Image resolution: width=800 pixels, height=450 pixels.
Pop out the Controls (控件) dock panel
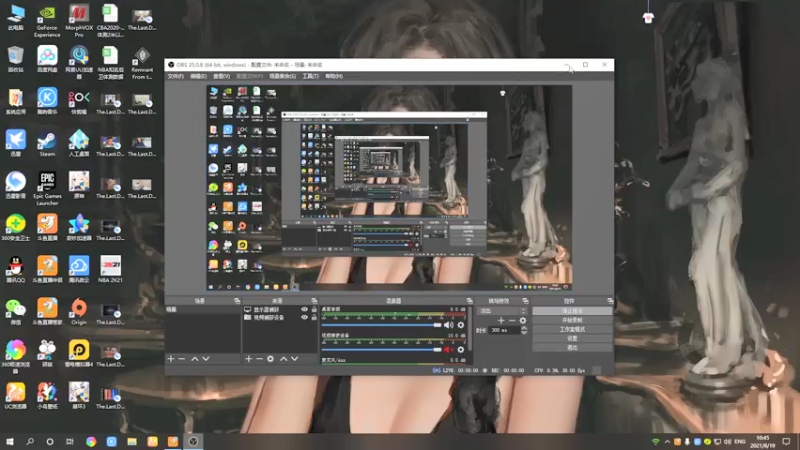click(x=610, y=301)
